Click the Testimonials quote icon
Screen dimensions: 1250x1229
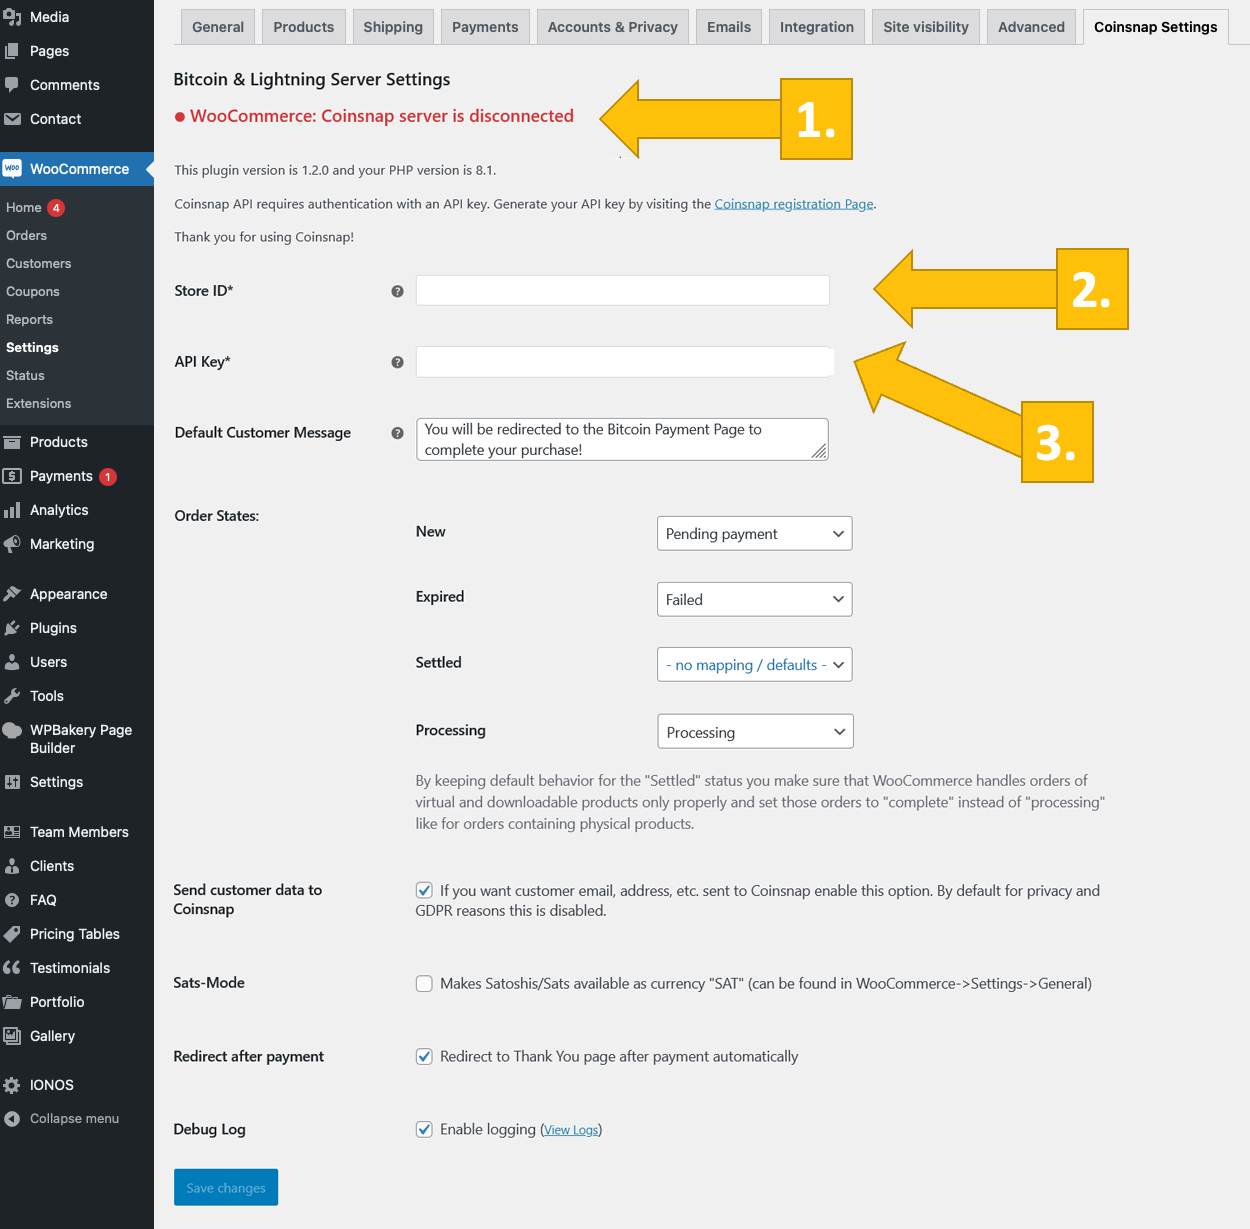click(12, 968)
